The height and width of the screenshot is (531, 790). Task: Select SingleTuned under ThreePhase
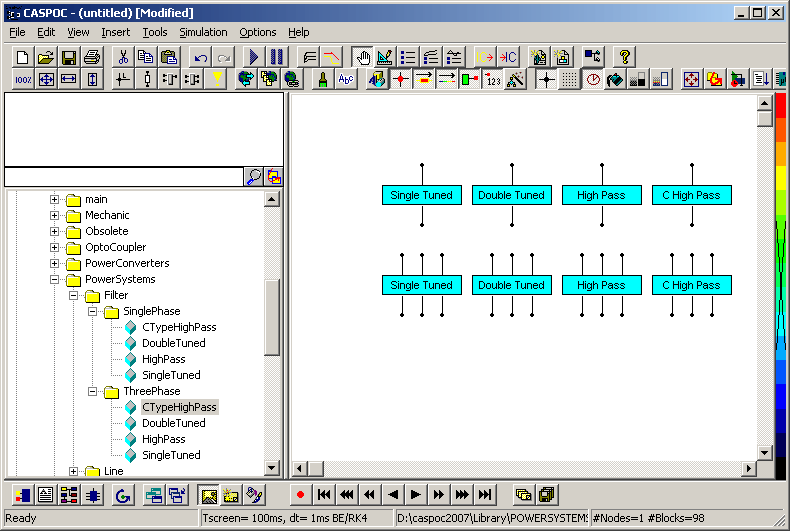click(171, 455)
